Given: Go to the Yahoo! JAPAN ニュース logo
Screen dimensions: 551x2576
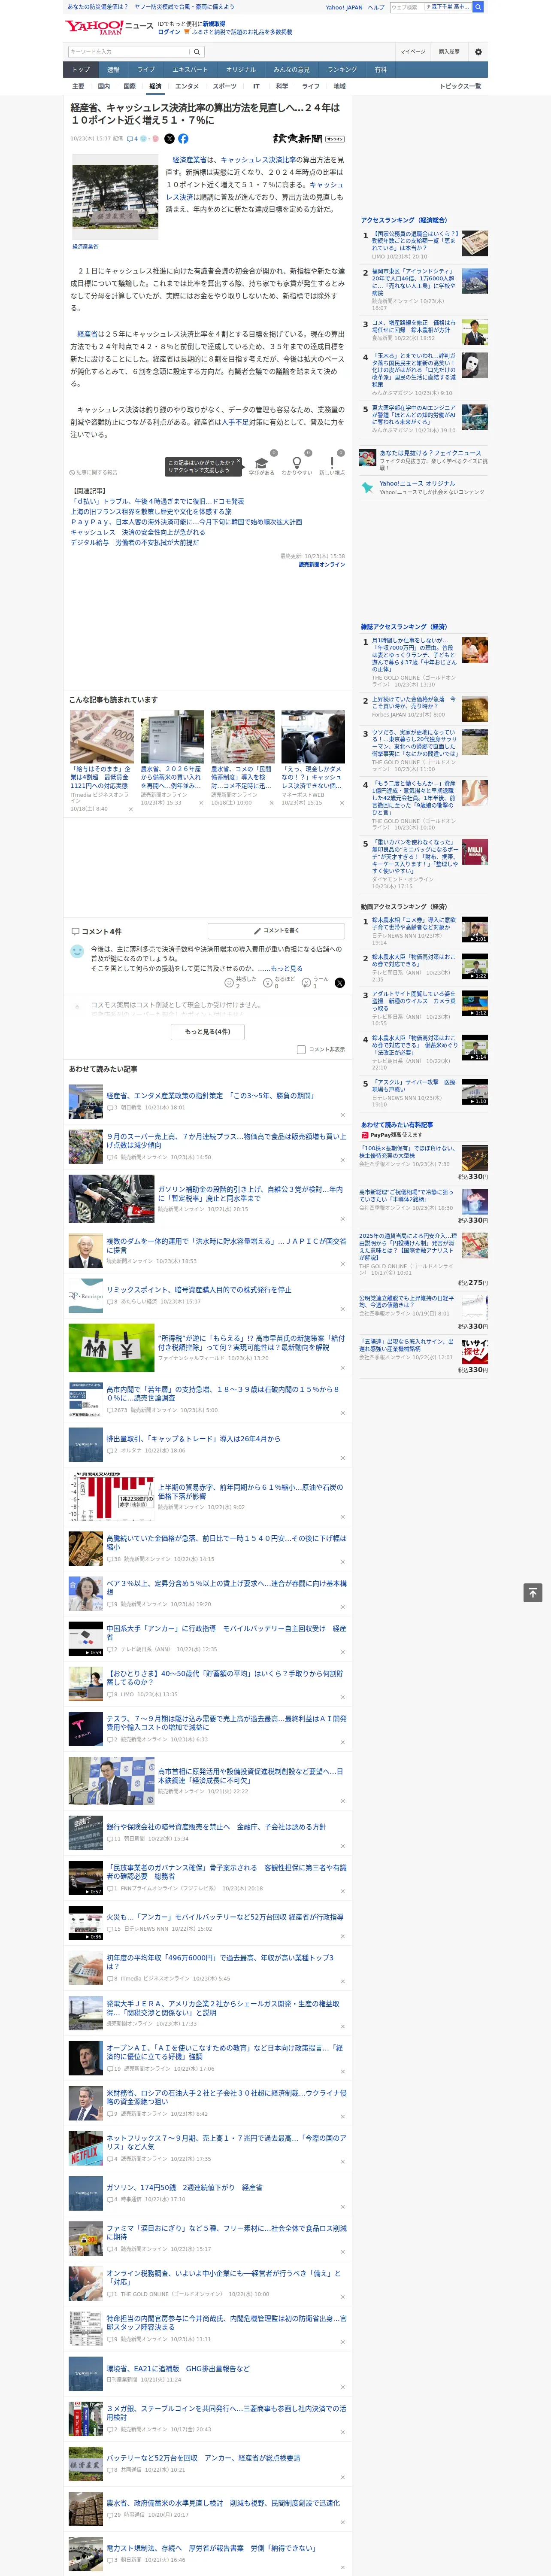Looking at the screenshot, I should pos(110,27).
